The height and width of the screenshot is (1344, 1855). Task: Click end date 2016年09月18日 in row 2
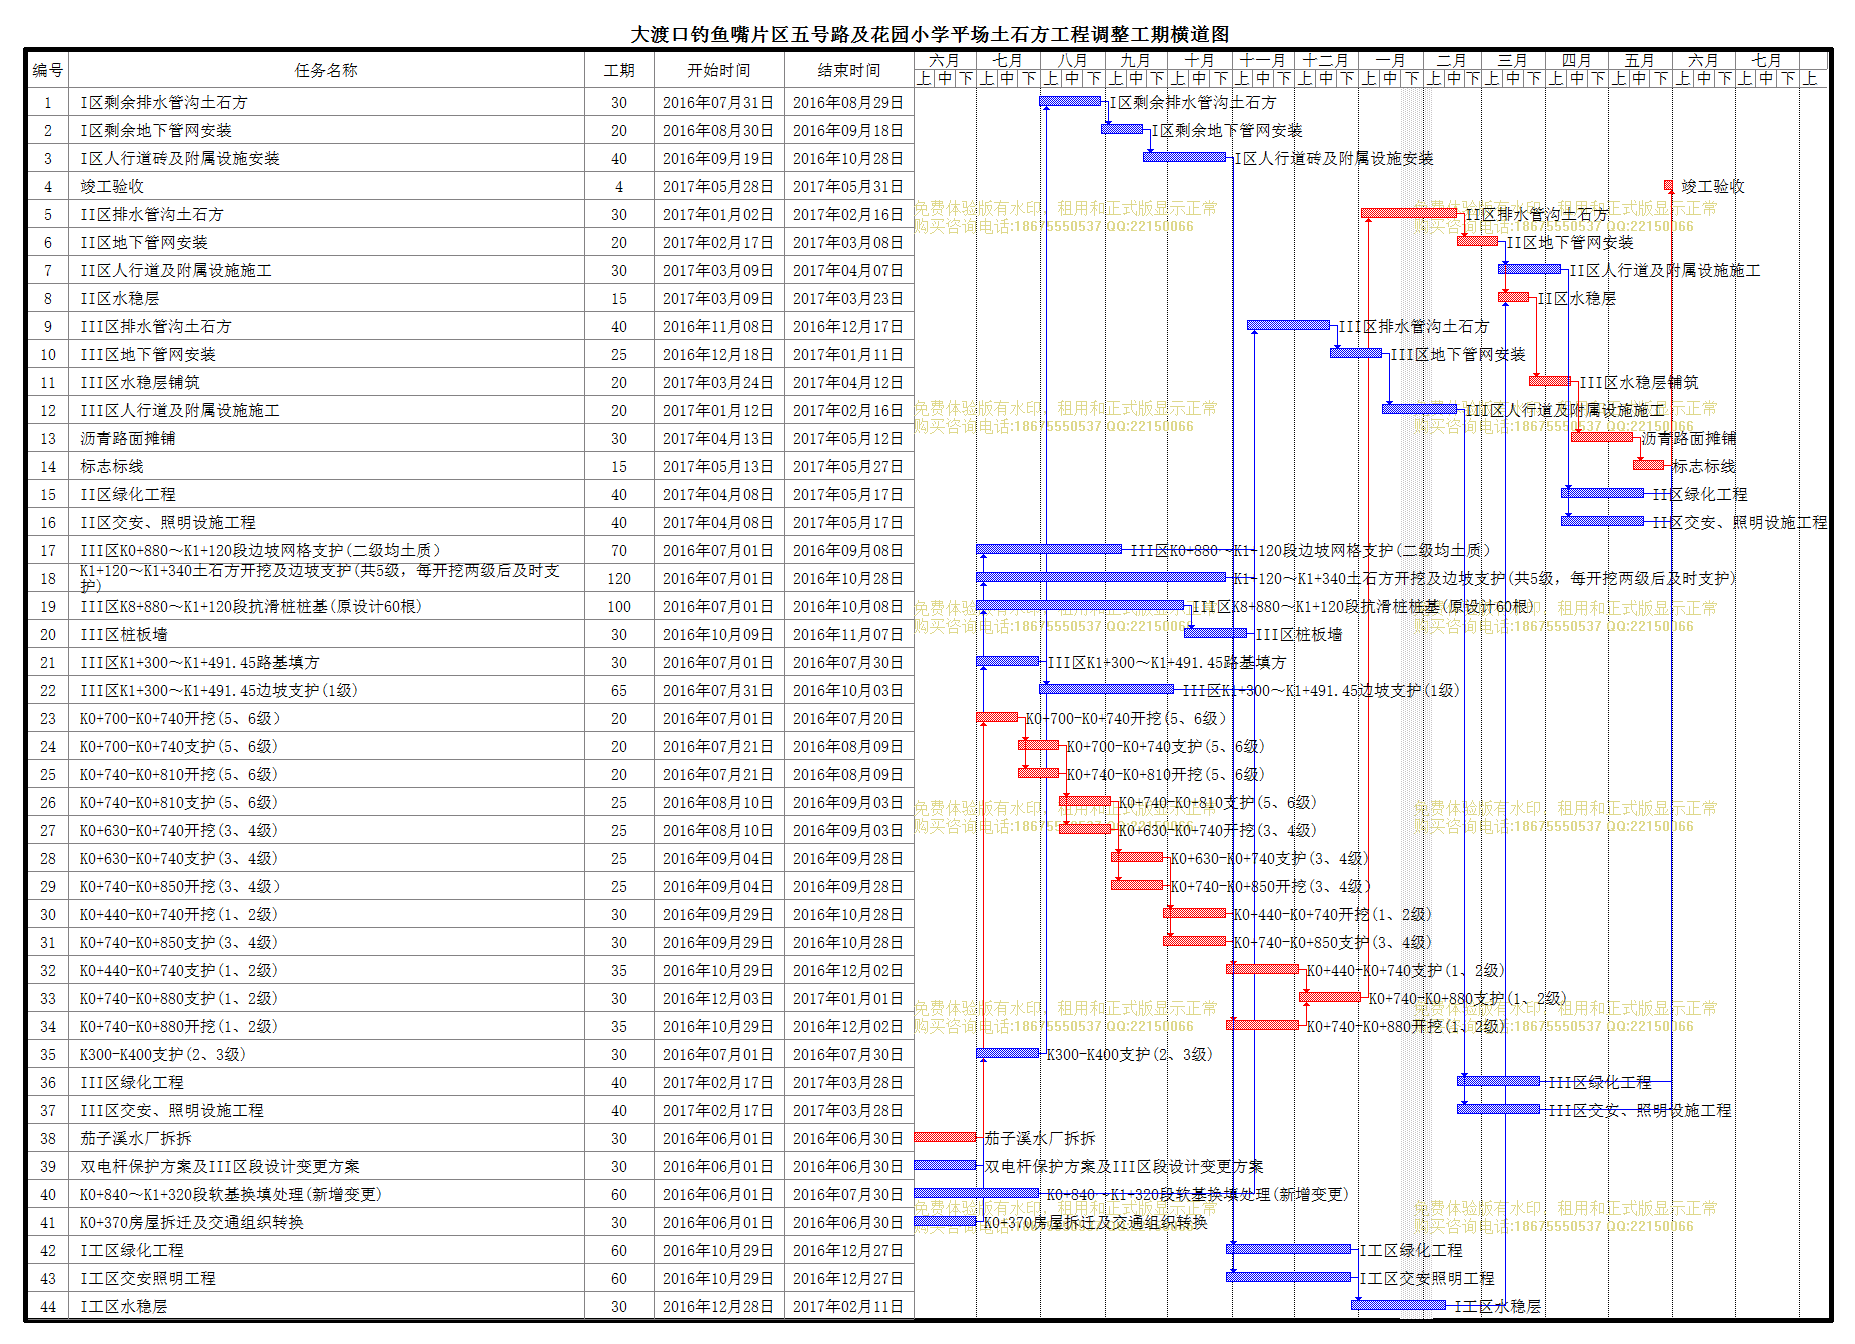point(849,130)
